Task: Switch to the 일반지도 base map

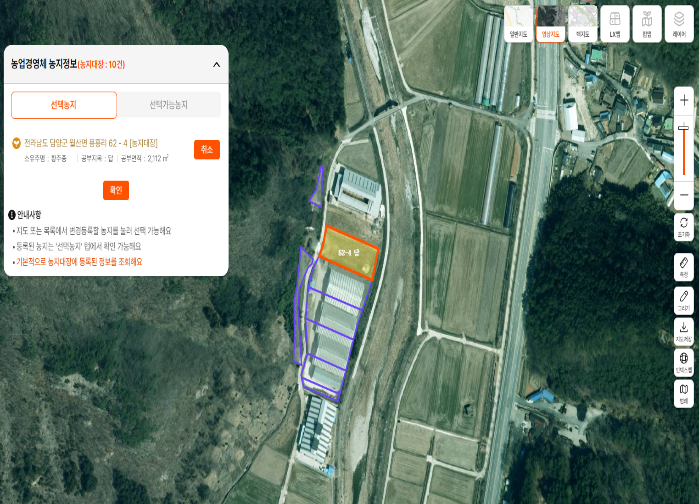Action: 518,24
